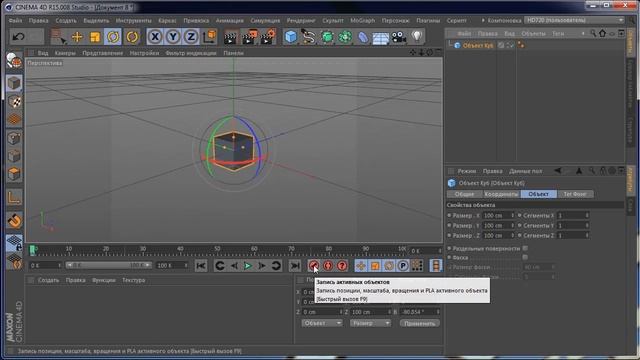The image size is (640, 360).
Task: Select the Live Selection tool
Action: 58,37
